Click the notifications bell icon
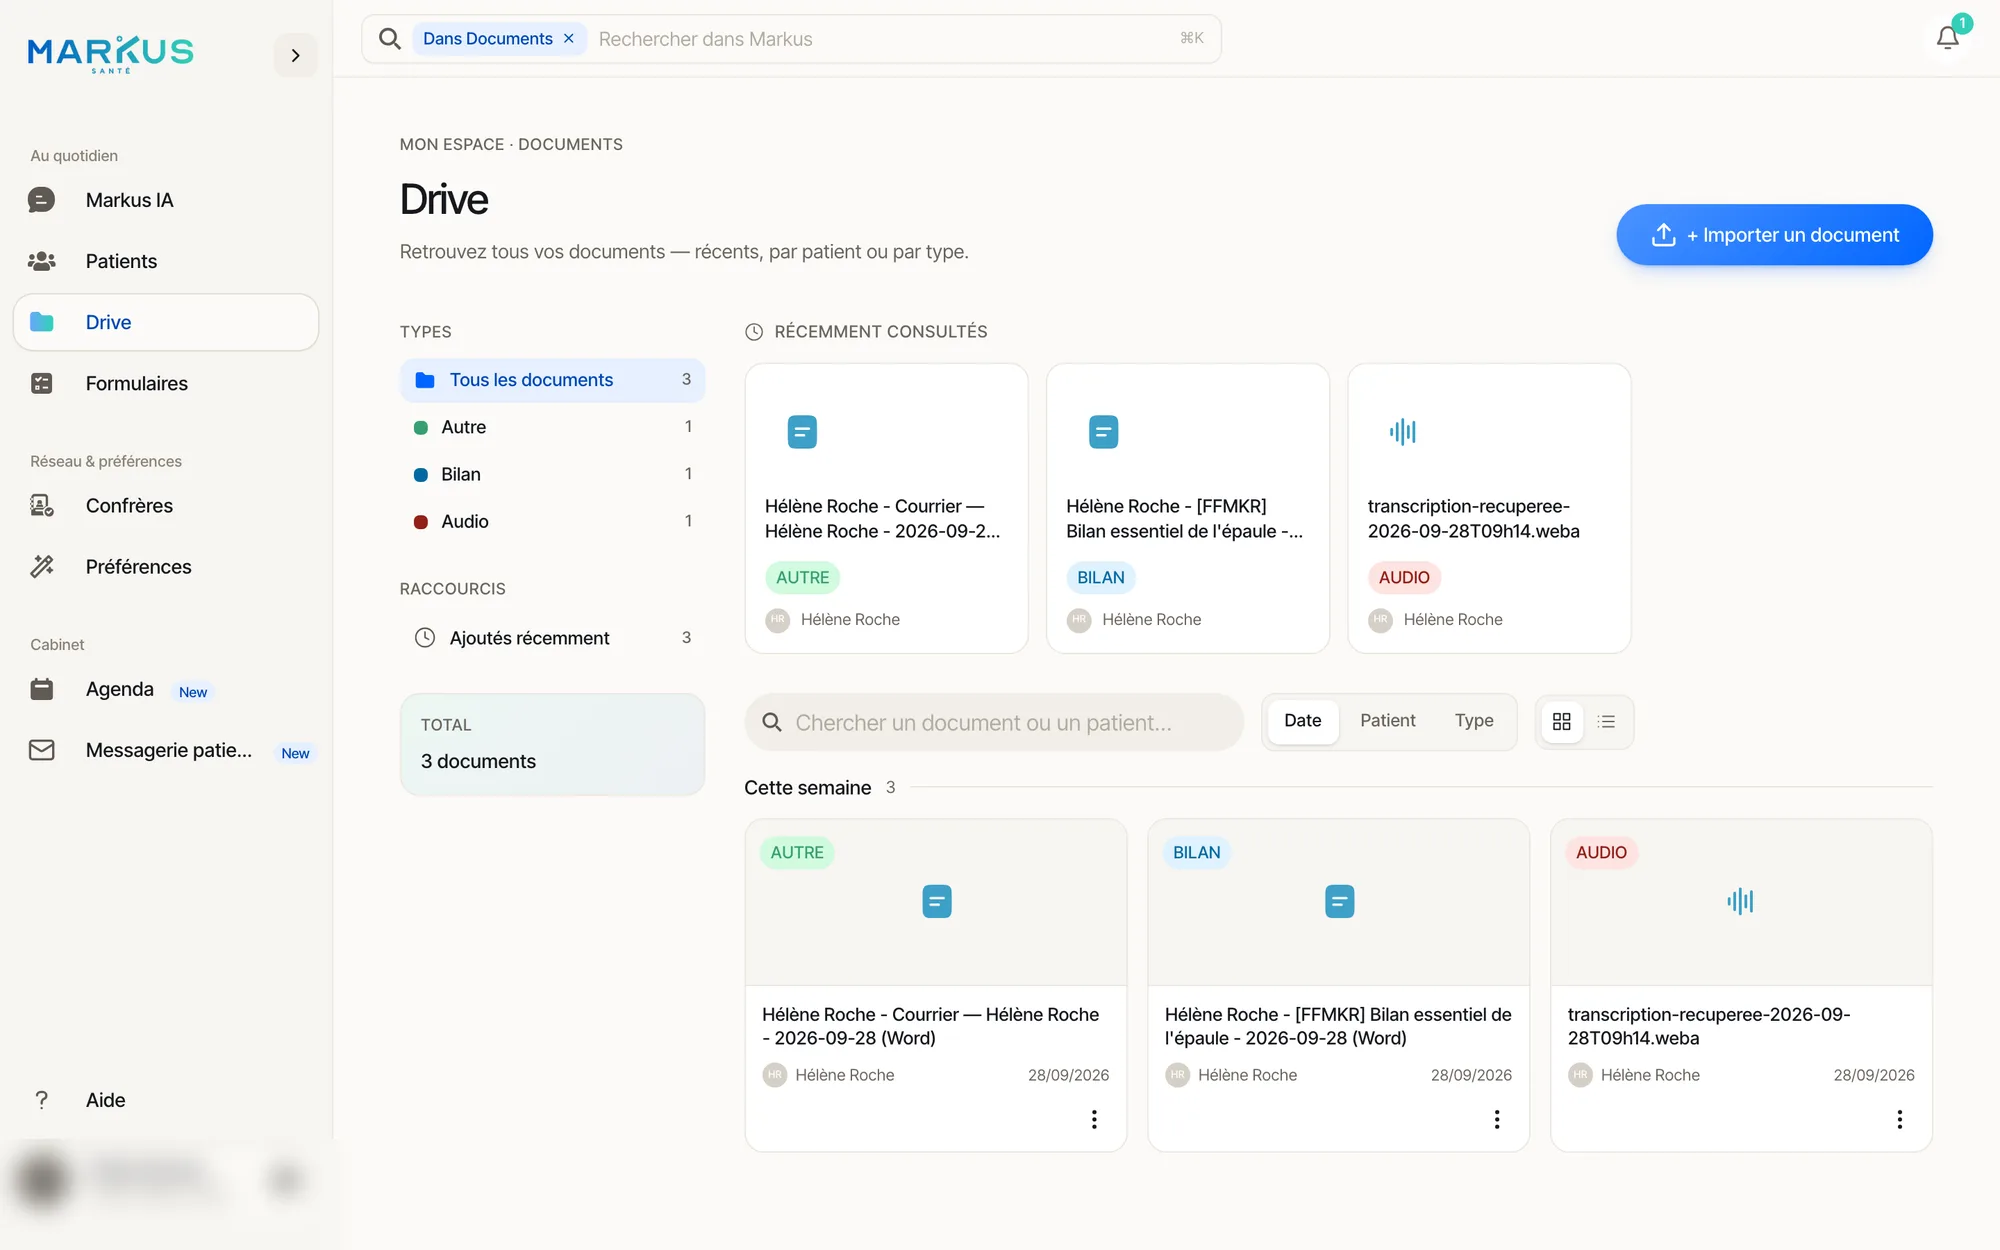 pos(1948,38)
